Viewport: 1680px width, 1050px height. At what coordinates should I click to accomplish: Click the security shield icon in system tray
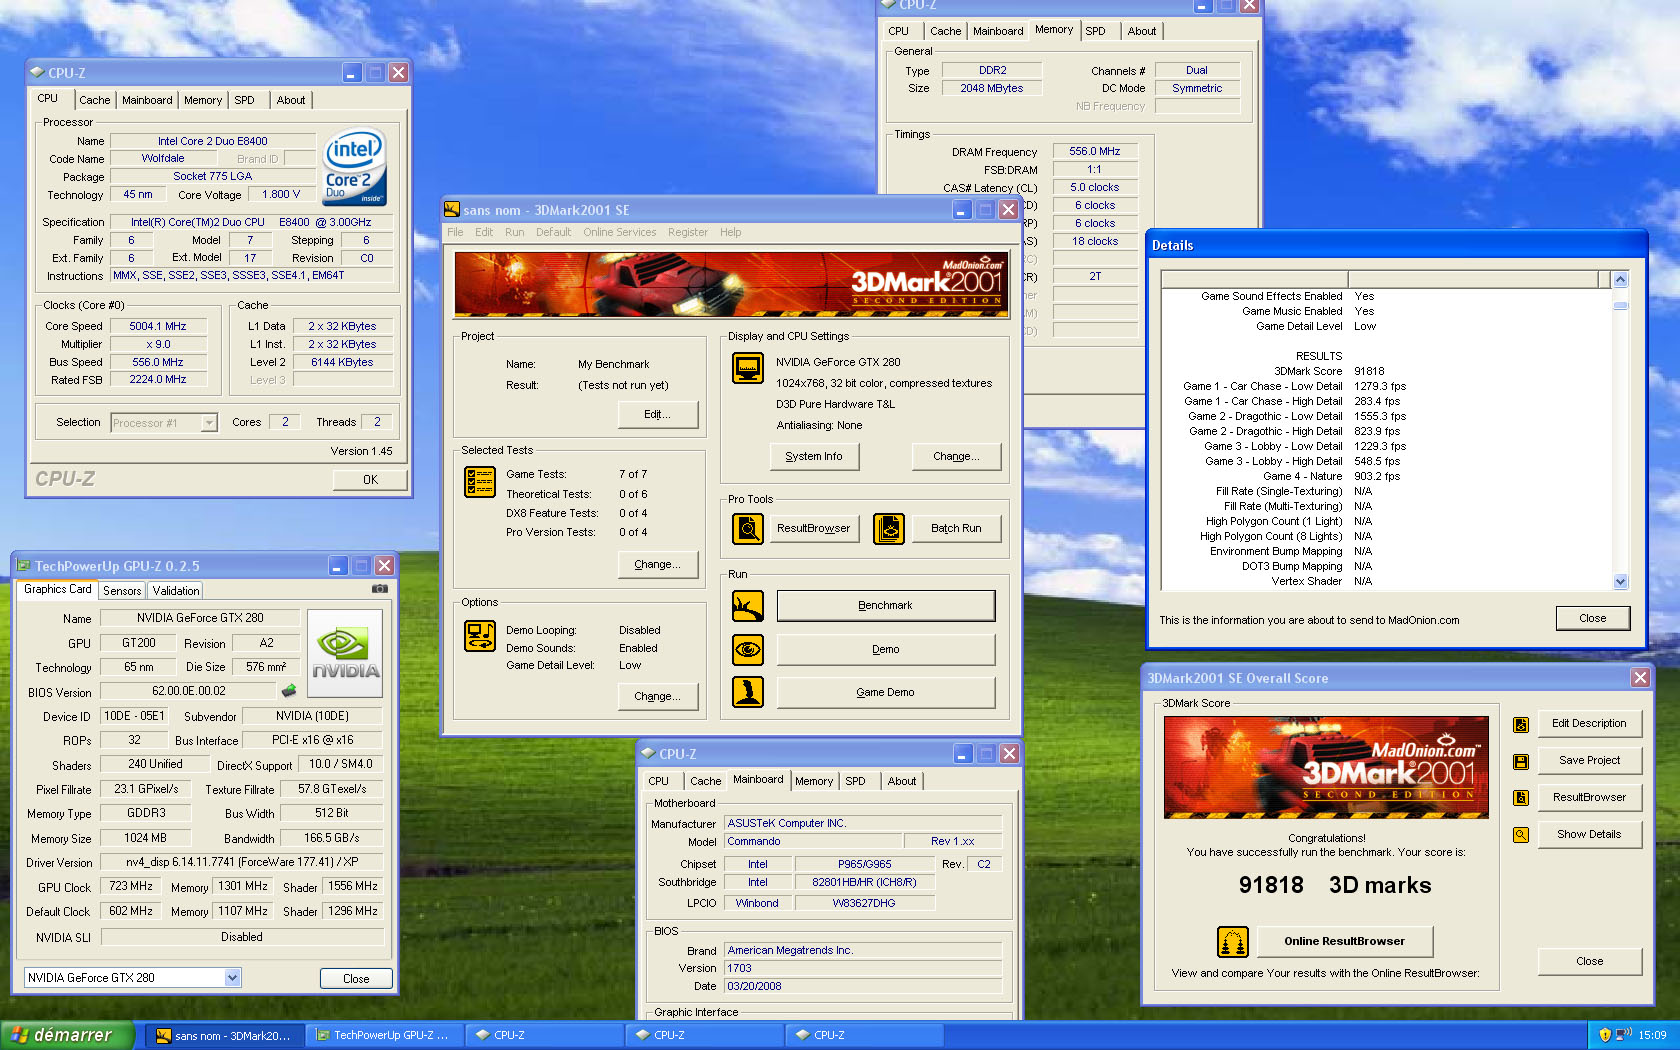[1605, 1035]
